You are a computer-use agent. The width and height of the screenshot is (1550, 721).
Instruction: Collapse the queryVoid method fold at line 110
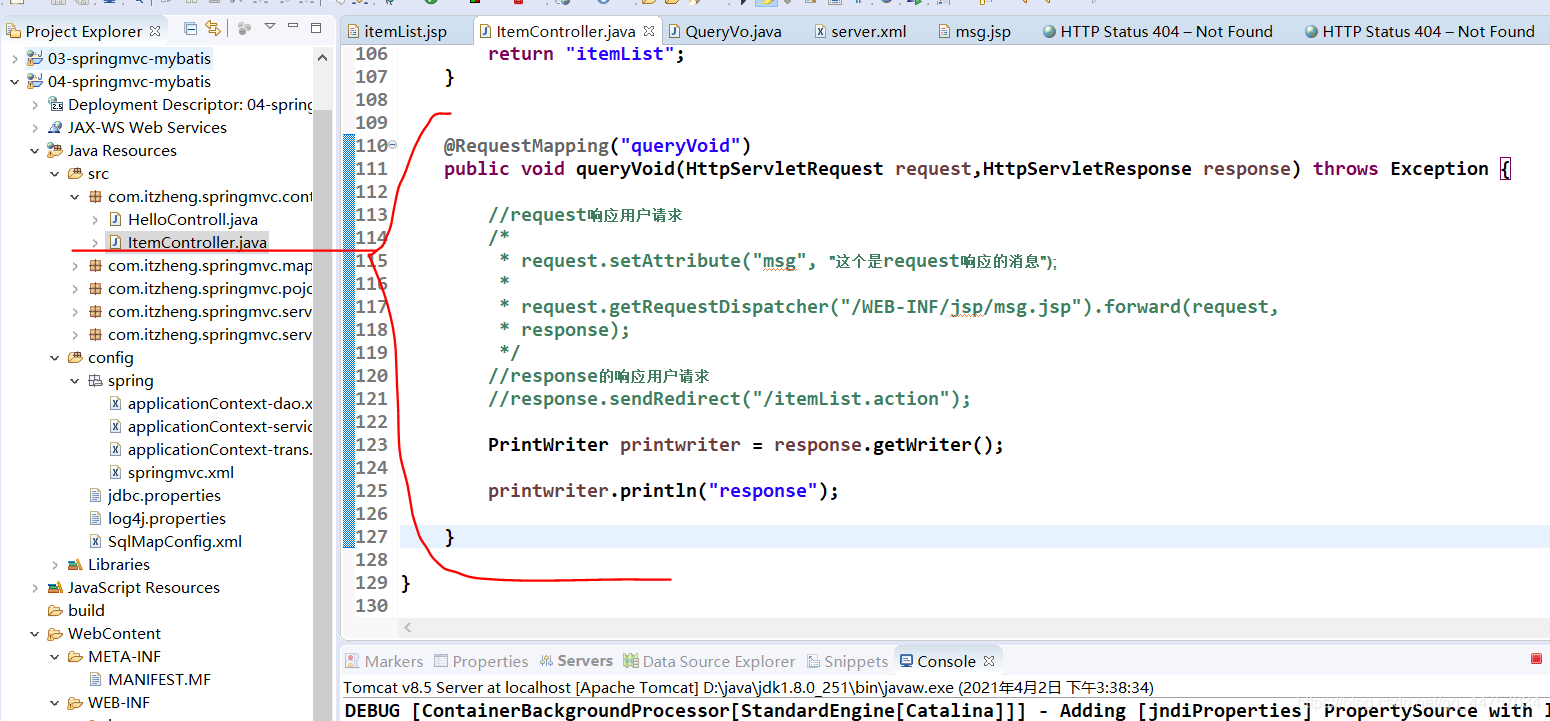tap(392, 145)
